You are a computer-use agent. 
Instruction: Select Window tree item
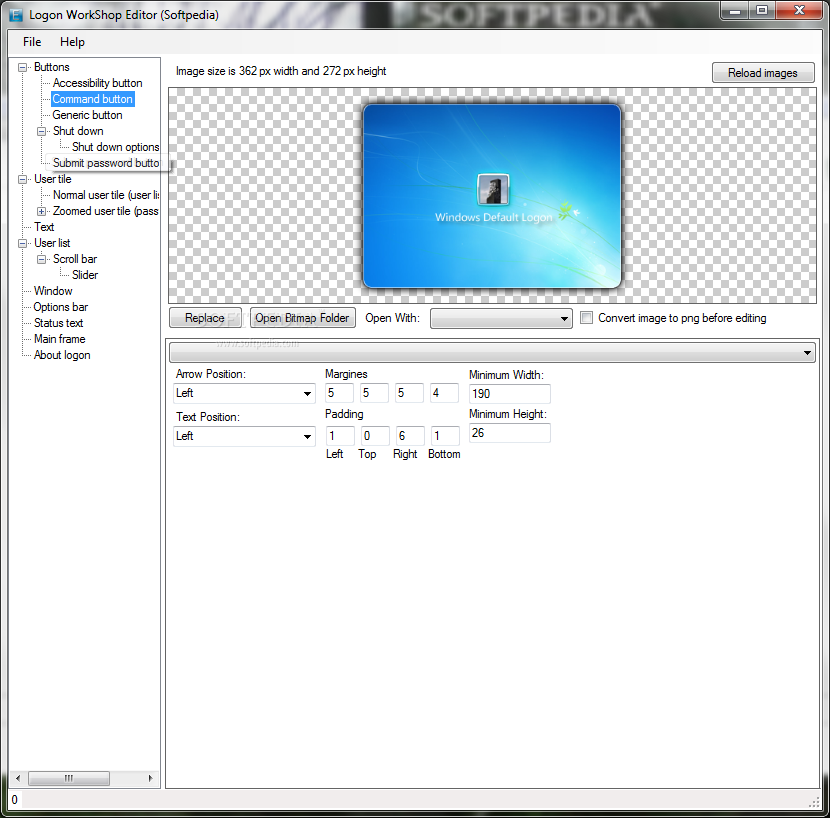click(x=53, y=291)
